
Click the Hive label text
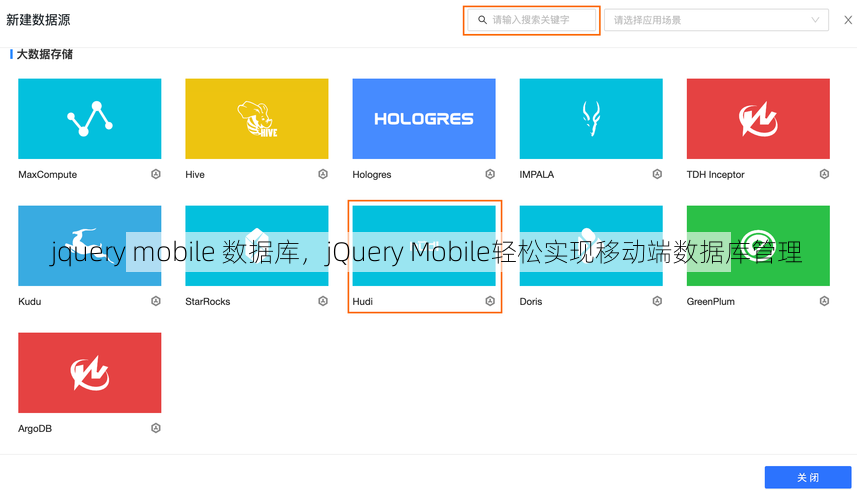pos(195,175)
